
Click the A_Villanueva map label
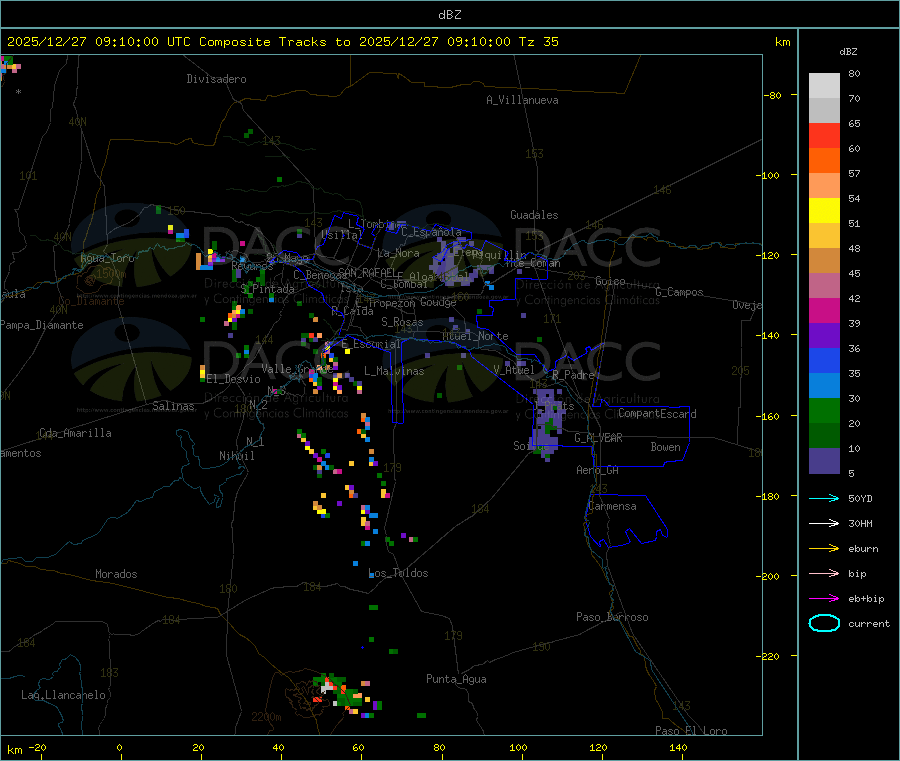(522, 100)
